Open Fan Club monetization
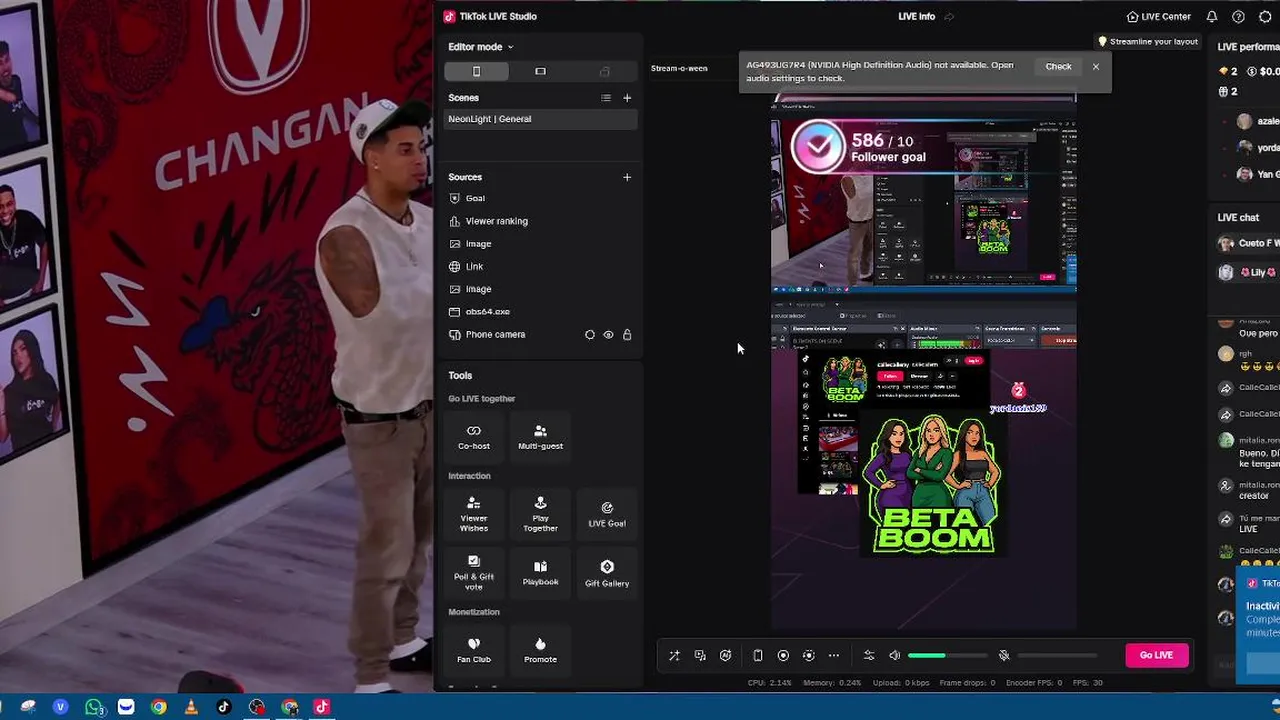 [474, 650]
